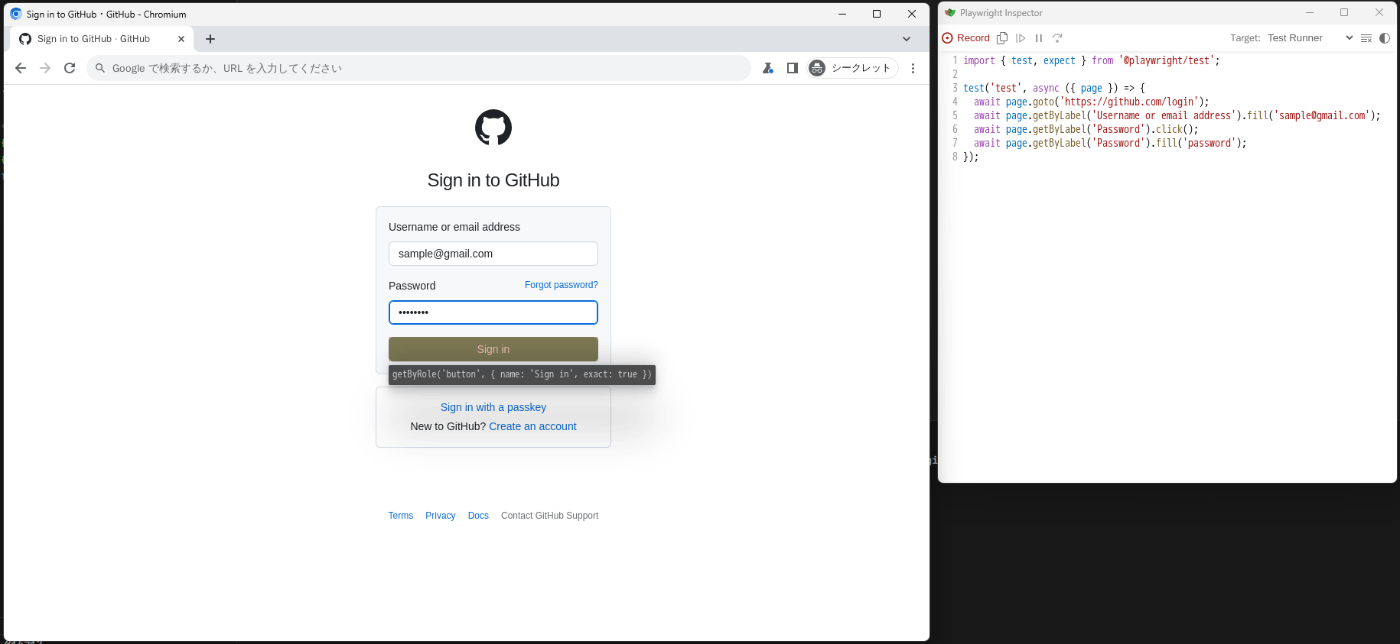Click the import statement on line 1
Image resolution: width=1400 pixels, height=644 pixels.
tap(1092, 60)
